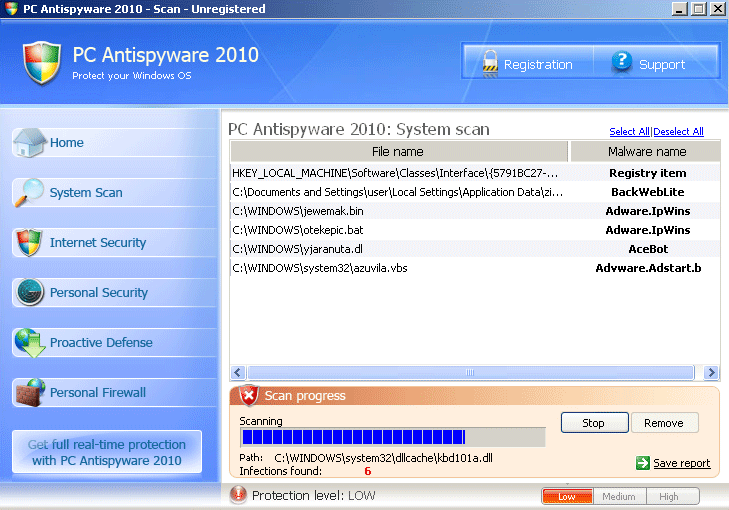729x510 pixels.
Task: Sort by Malware name column header
Action: pyautogui.click(x=646, y=152)
